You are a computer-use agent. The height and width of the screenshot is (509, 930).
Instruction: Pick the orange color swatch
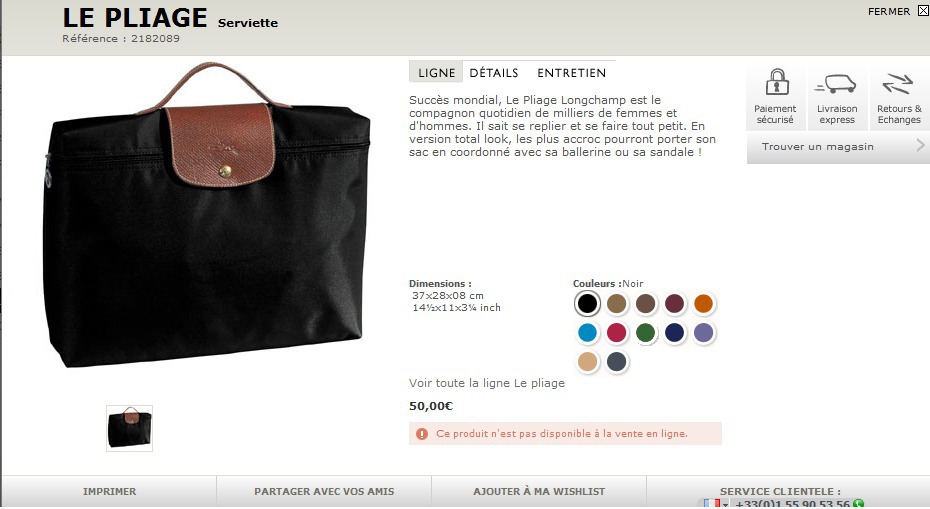[x=703, y=303]
